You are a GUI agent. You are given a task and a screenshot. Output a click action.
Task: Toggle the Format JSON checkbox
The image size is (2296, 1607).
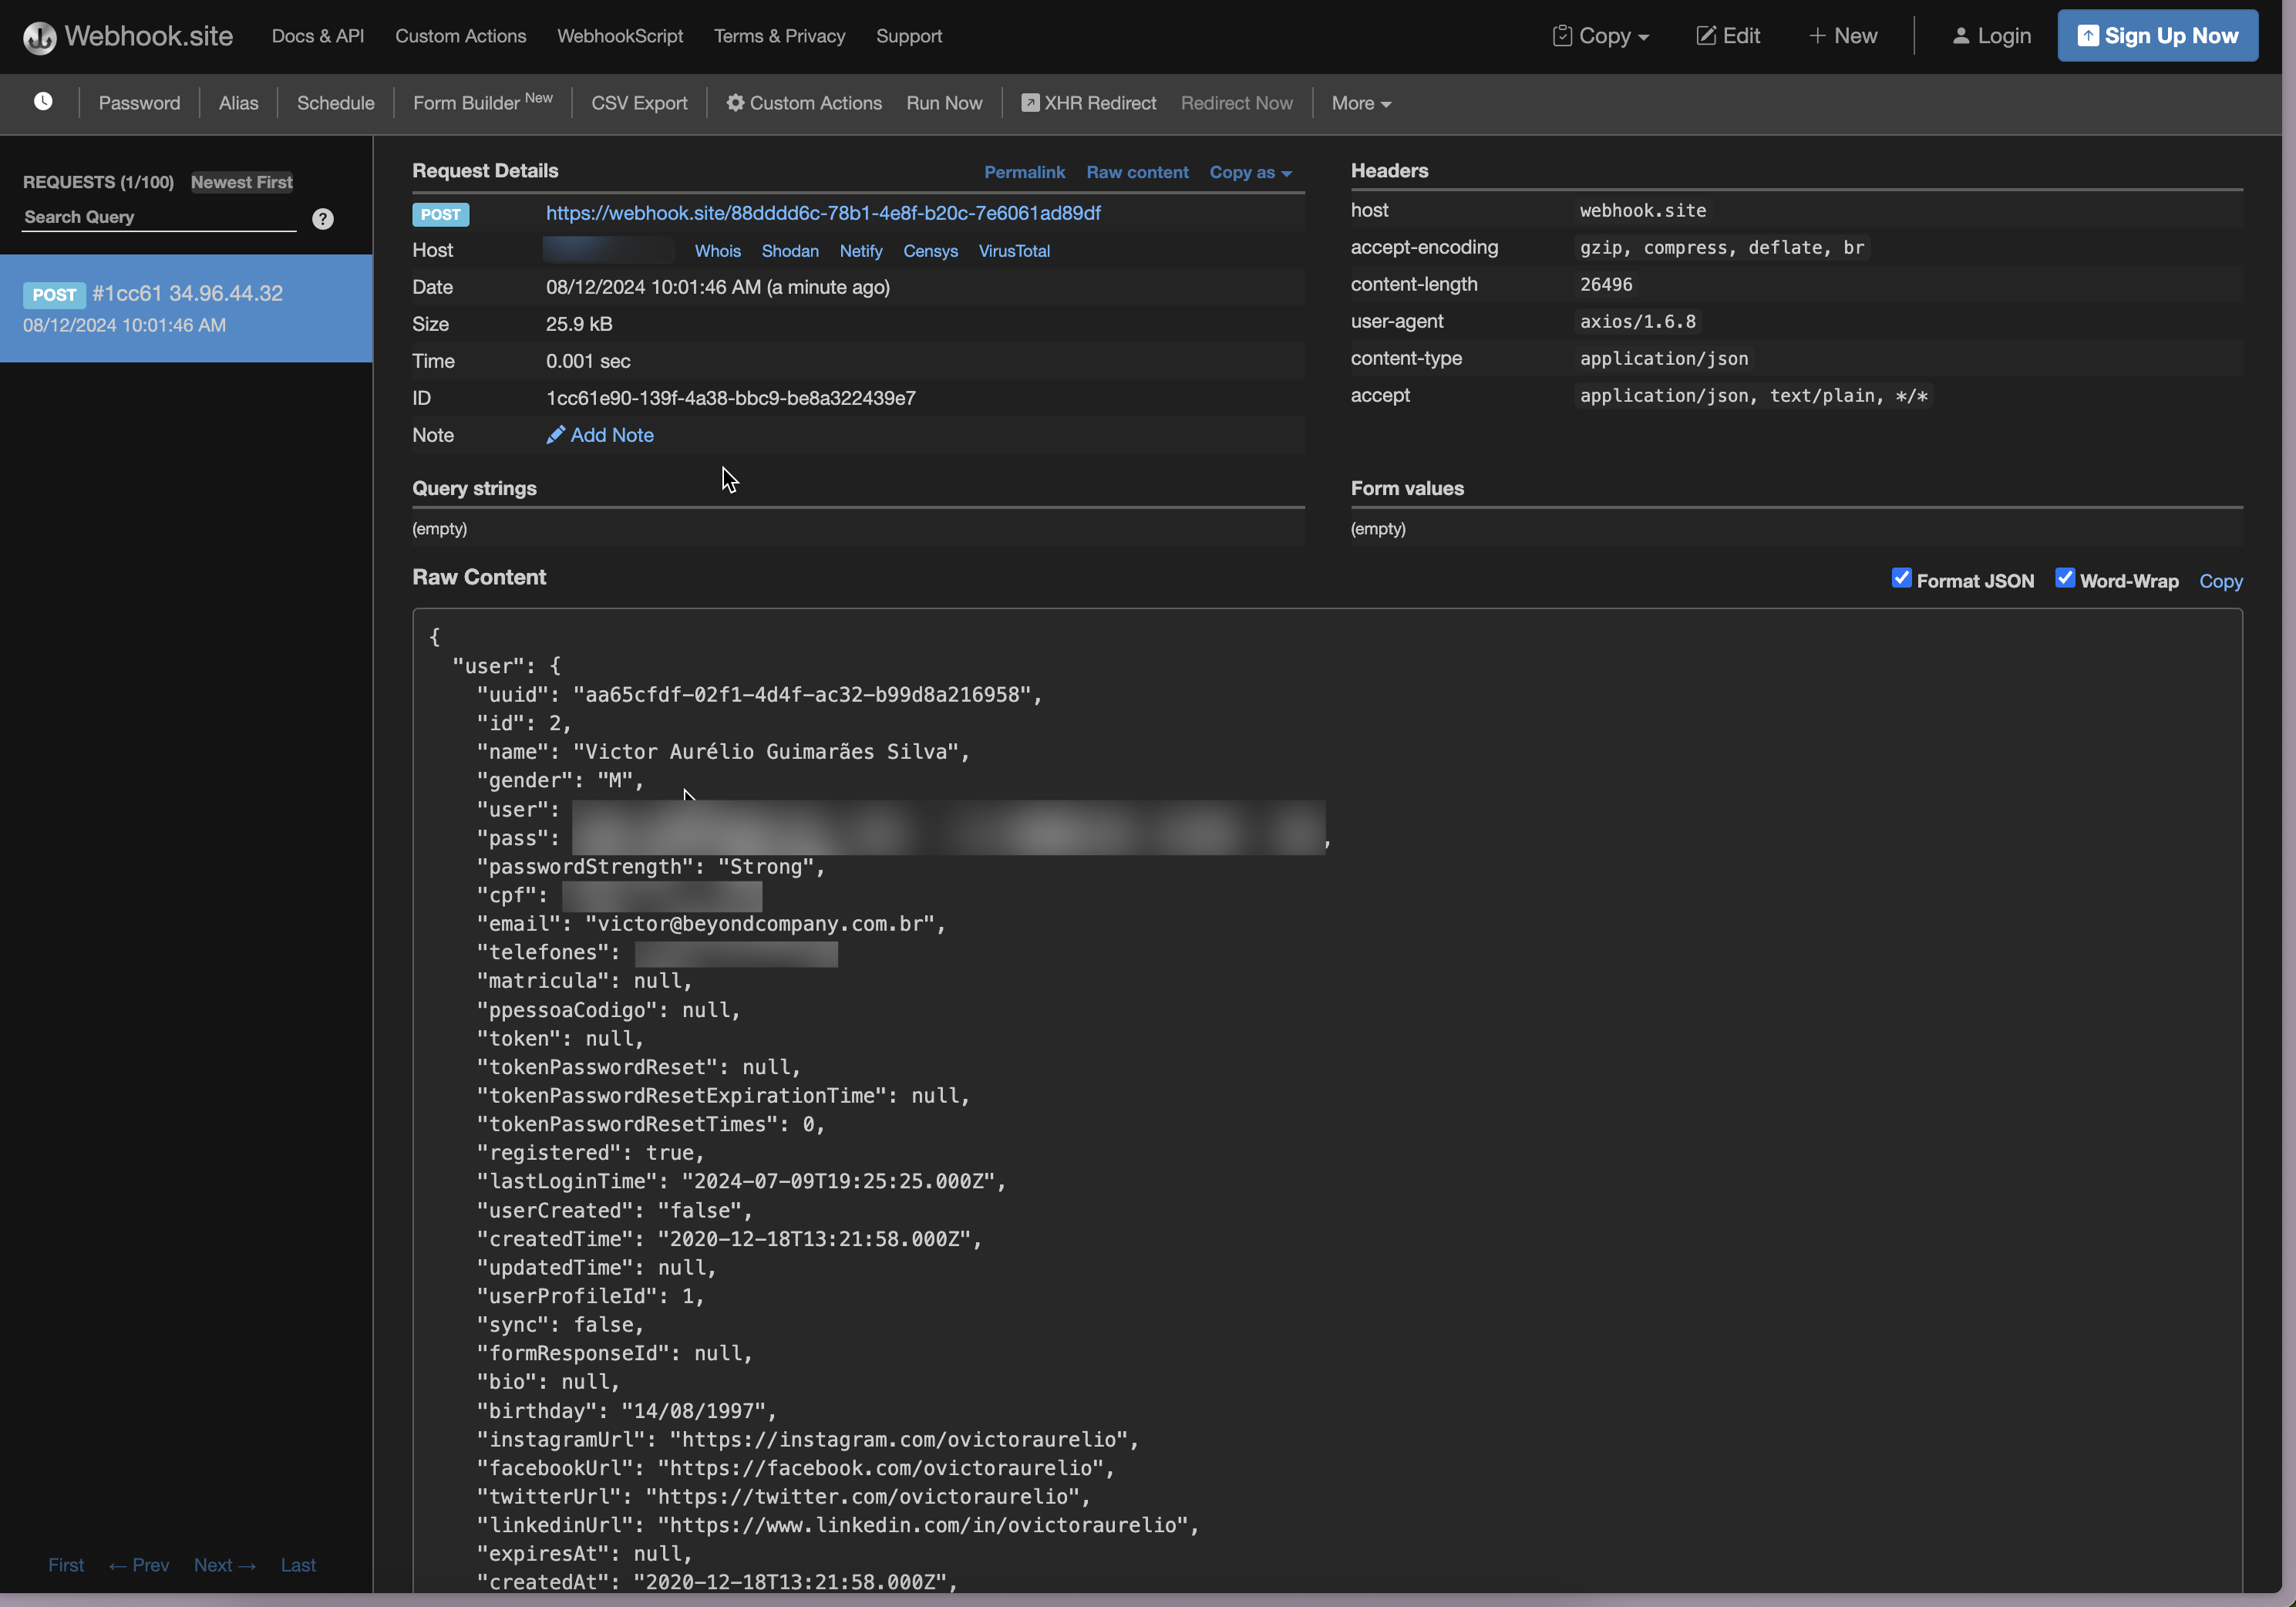coord(1901,578)
